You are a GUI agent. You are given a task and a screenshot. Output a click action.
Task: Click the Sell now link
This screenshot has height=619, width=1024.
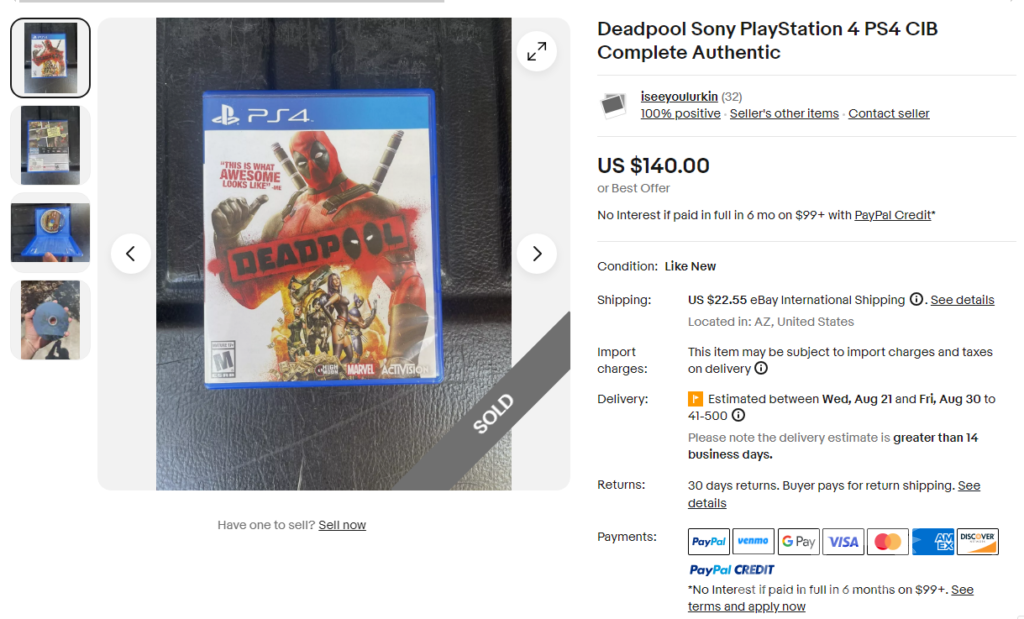point(342,525)
